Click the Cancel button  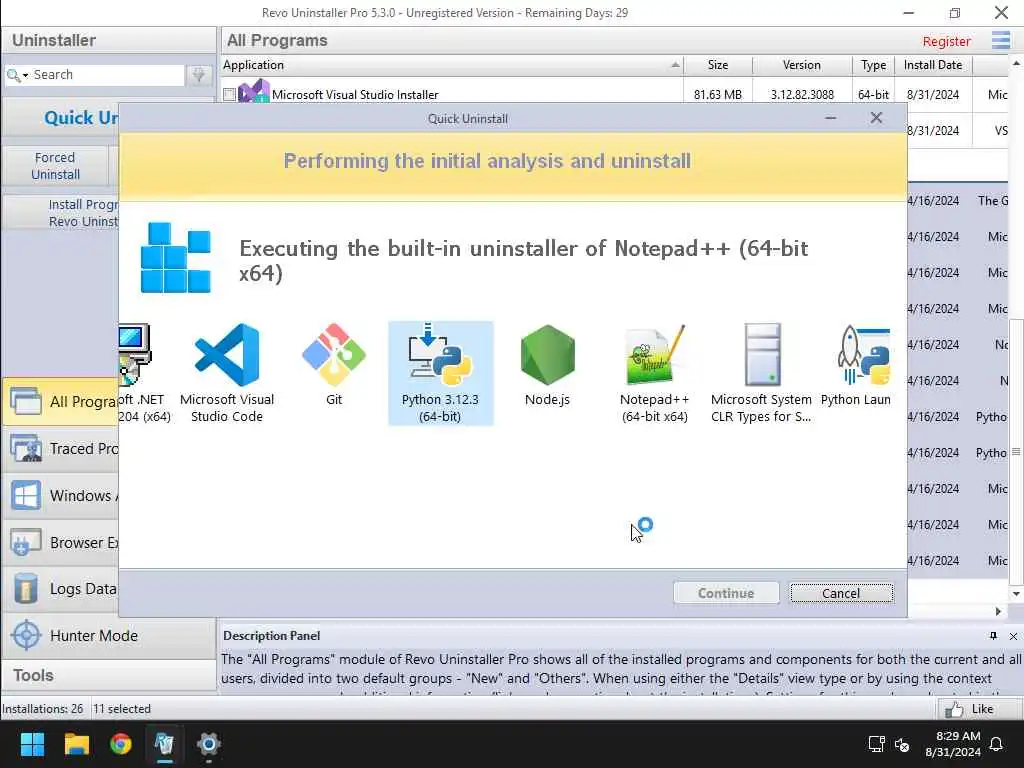(841, 593)
